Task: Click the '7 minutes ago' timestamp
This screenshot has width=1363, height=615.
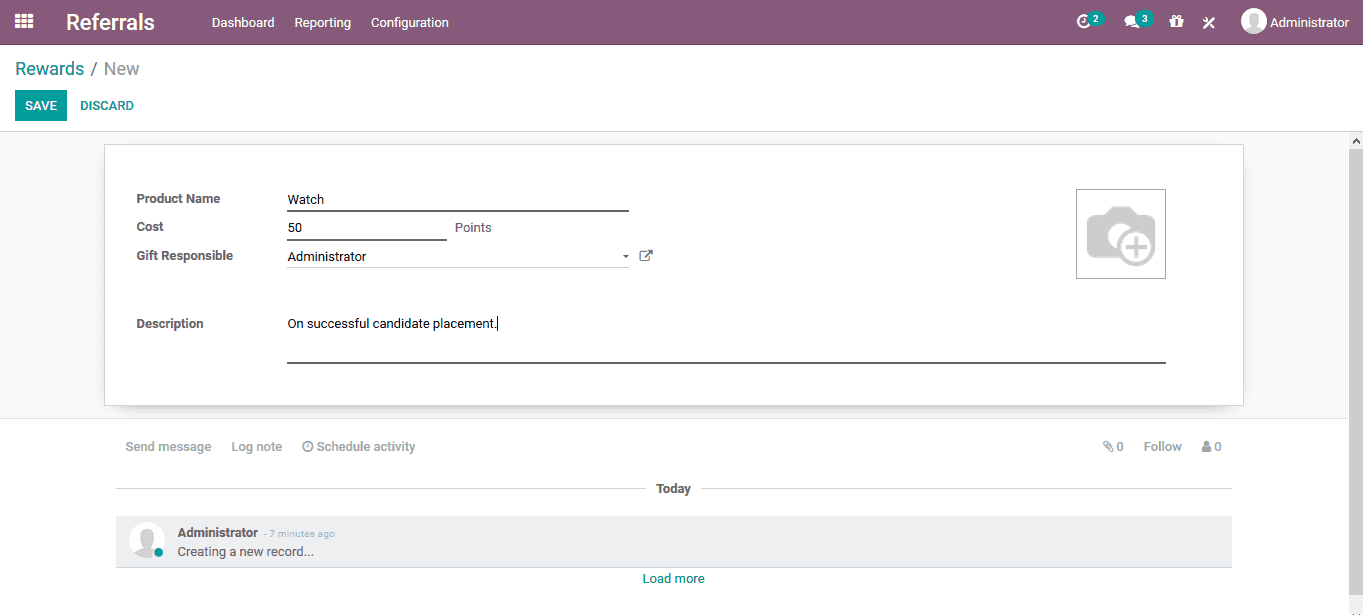Action: point(302,534)
